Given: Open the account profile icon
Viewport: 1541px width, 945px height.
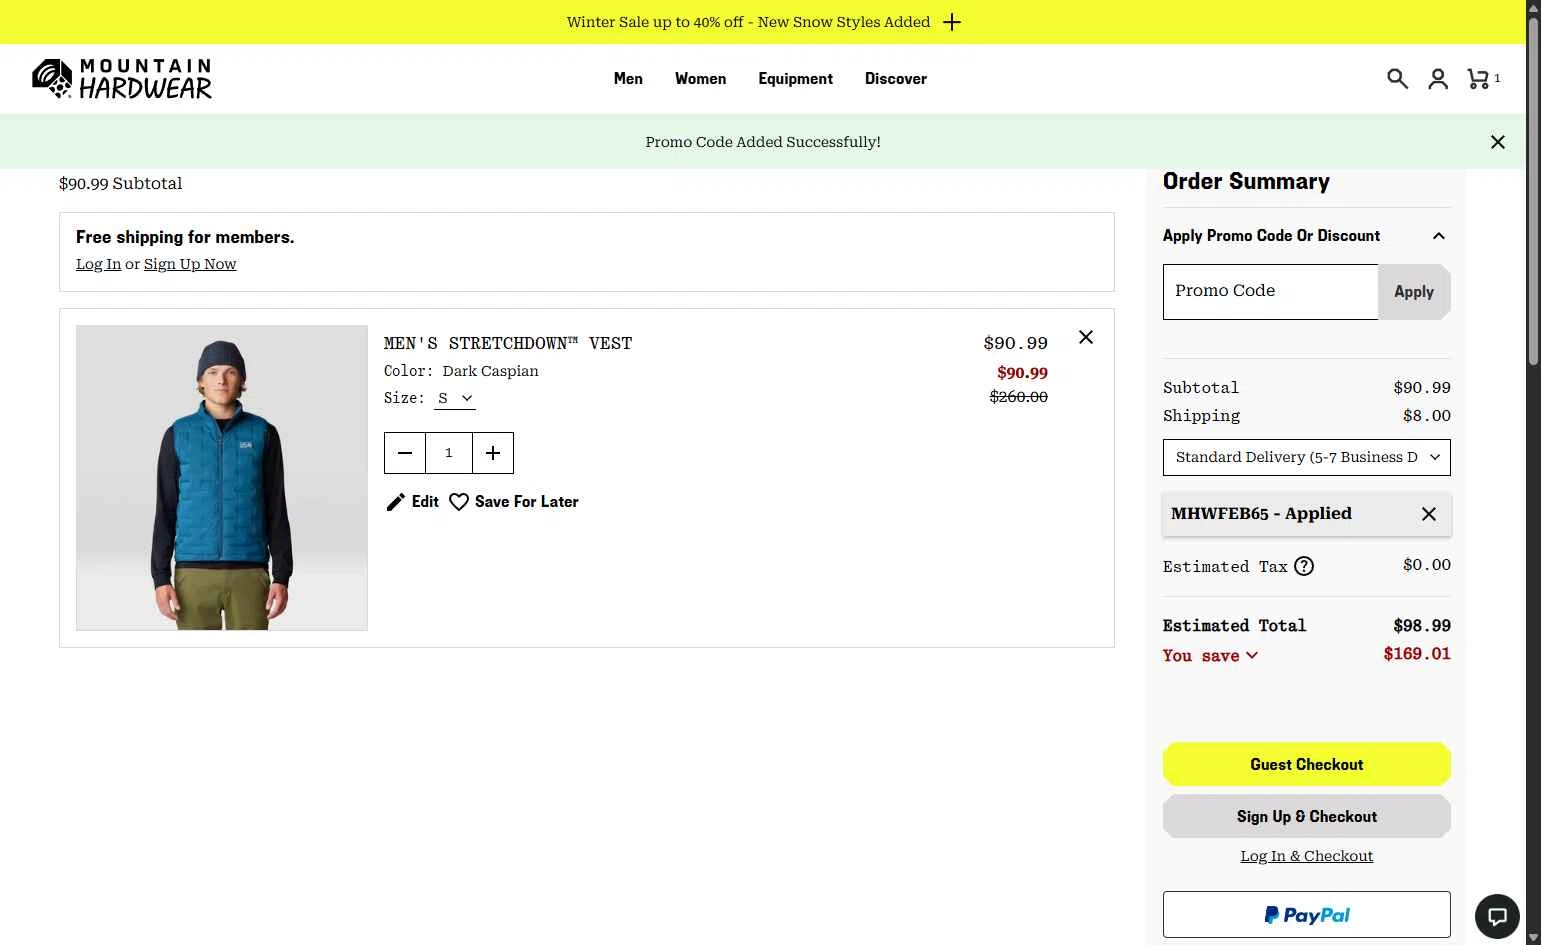Looking at the screenshot, I should [1438, 78].
